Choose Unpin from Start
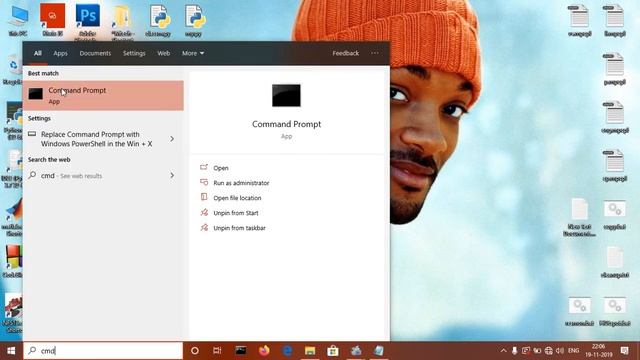 pyautogui.click(x=236, y=213)
